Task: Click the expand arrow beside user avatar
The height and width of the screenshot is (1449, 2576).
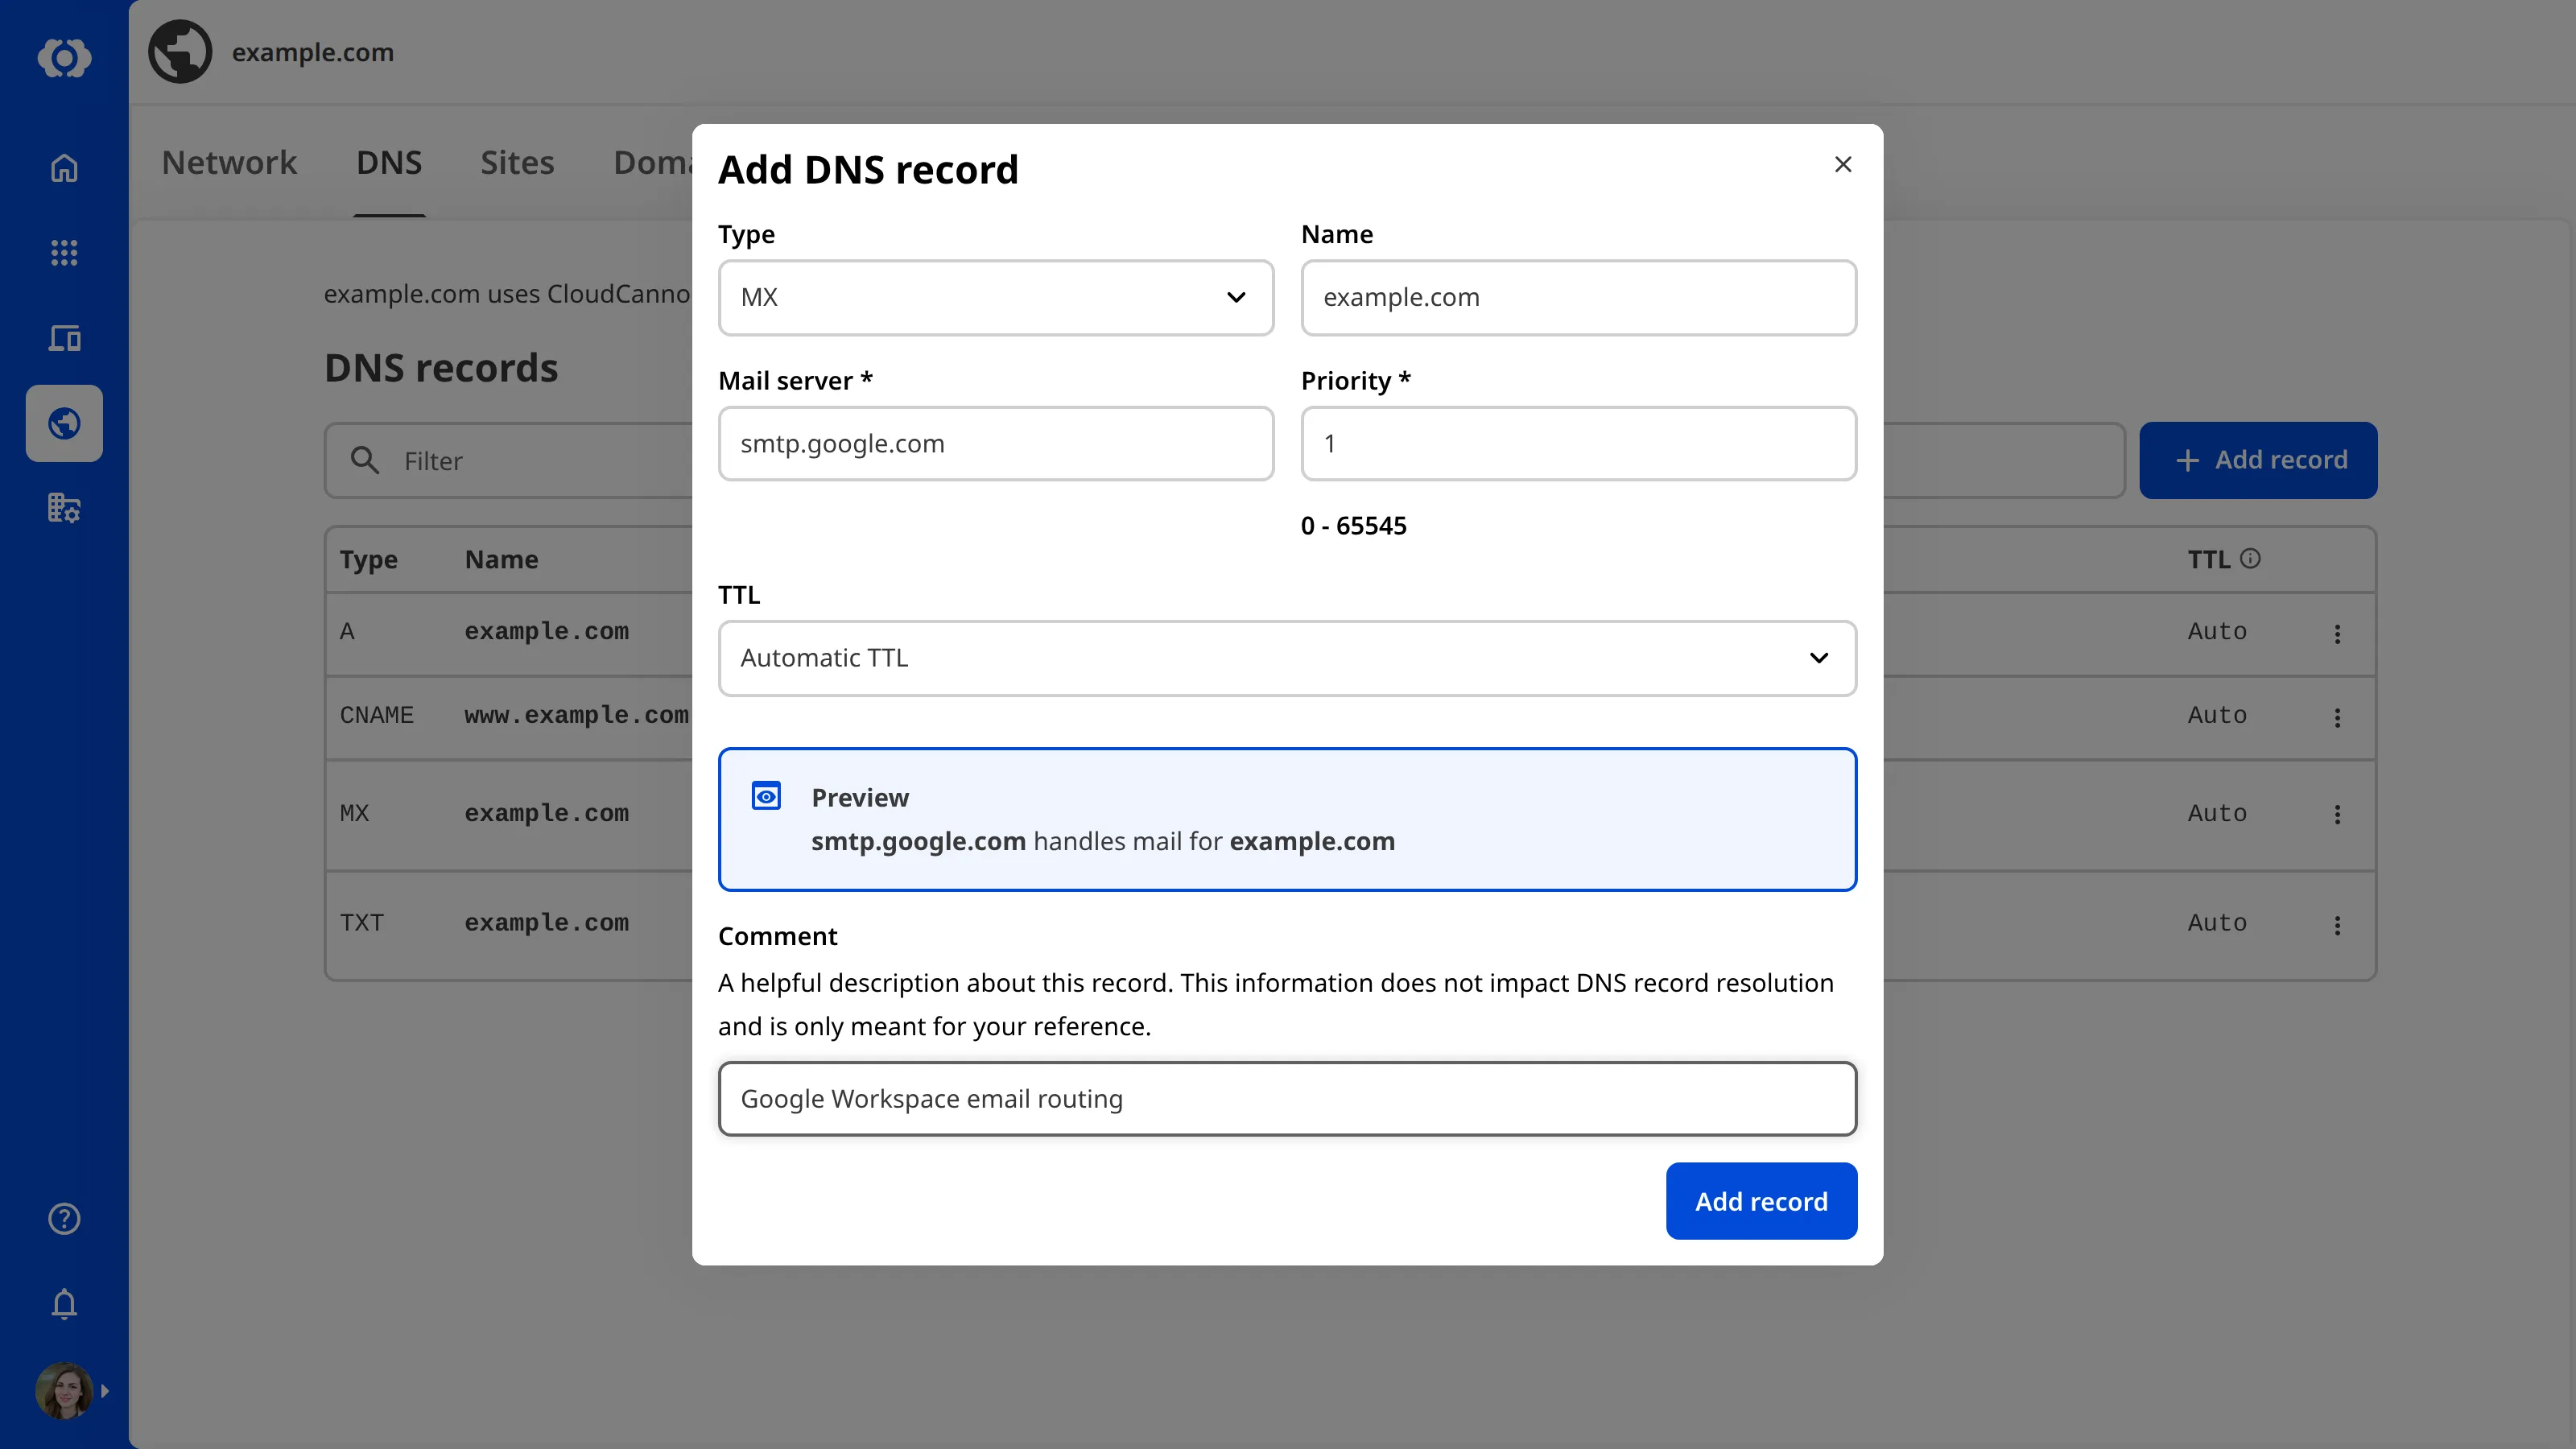Action: 104,1390
